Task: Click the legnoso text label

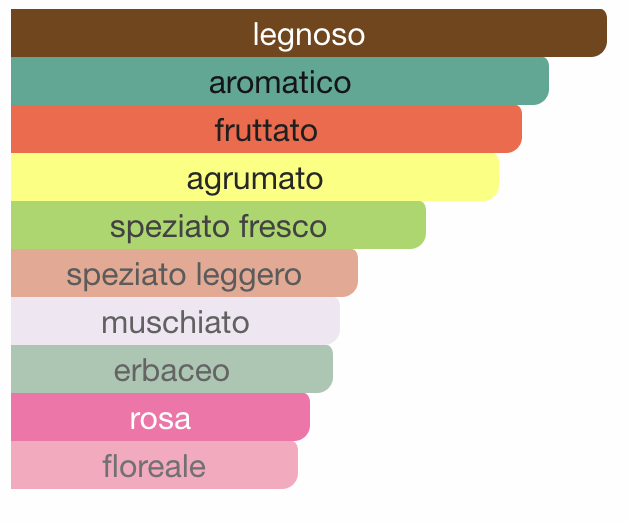Action: coord(309,36)
